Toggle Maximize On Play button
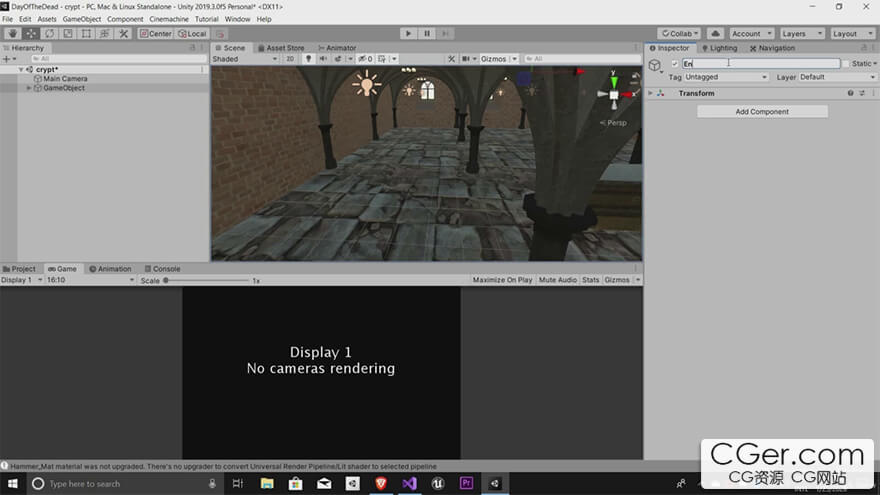Image resolution: width=880 pixels, height=495 pixels. [x=502, y=280]
